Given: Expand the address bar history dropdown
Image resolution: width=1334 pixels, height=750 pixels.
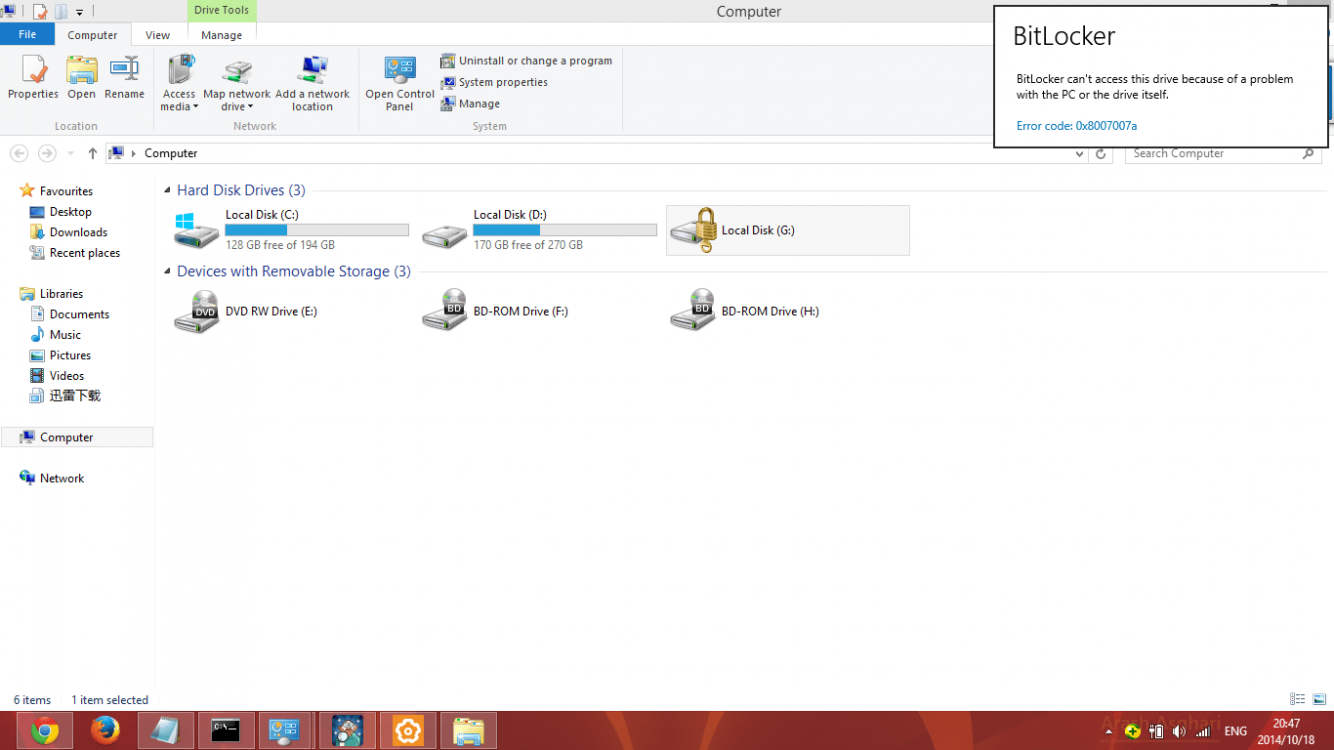Looking at the screenshot, I should [1079, 153].
